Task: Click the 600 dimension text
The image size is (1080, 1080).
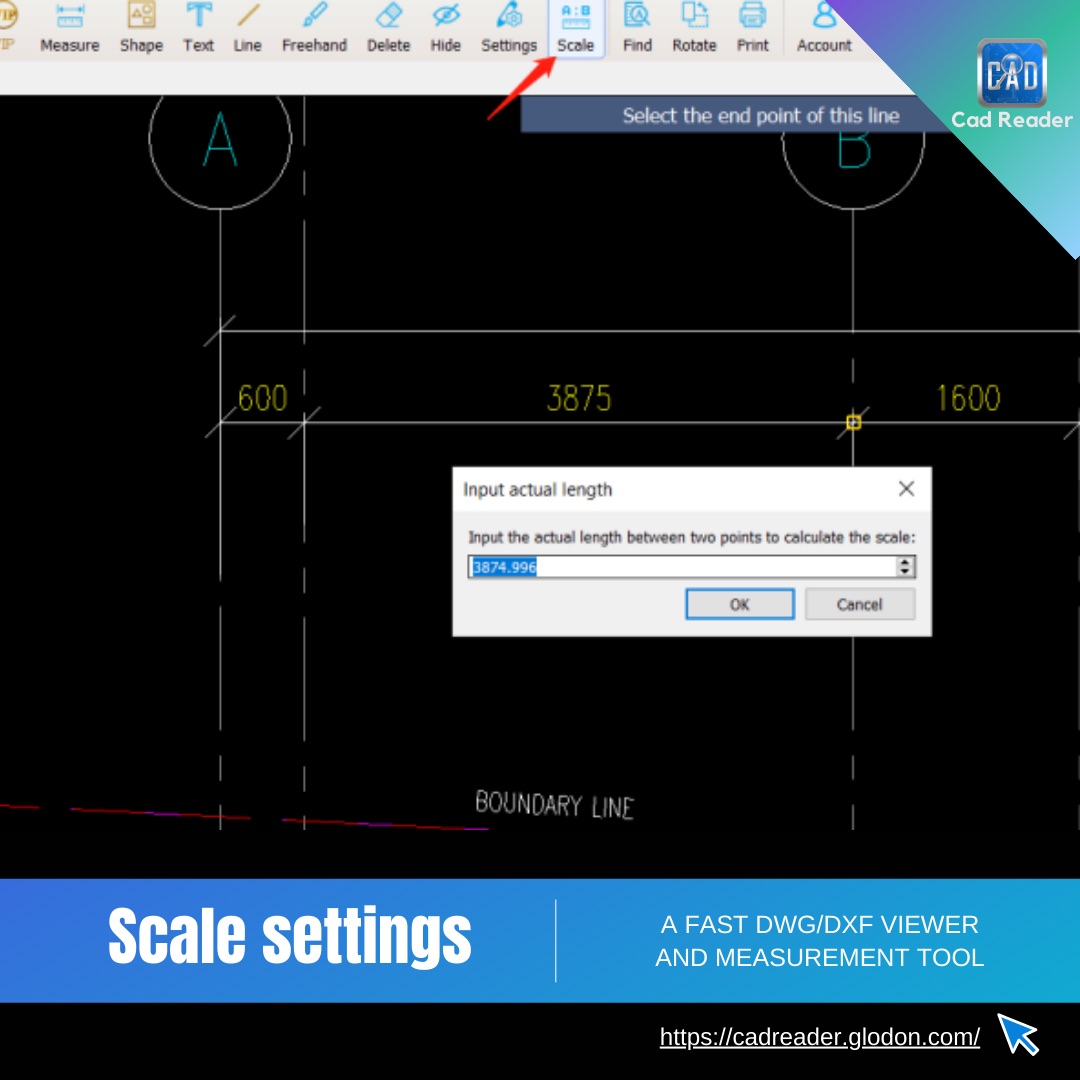Action: [x=262, y=398]
